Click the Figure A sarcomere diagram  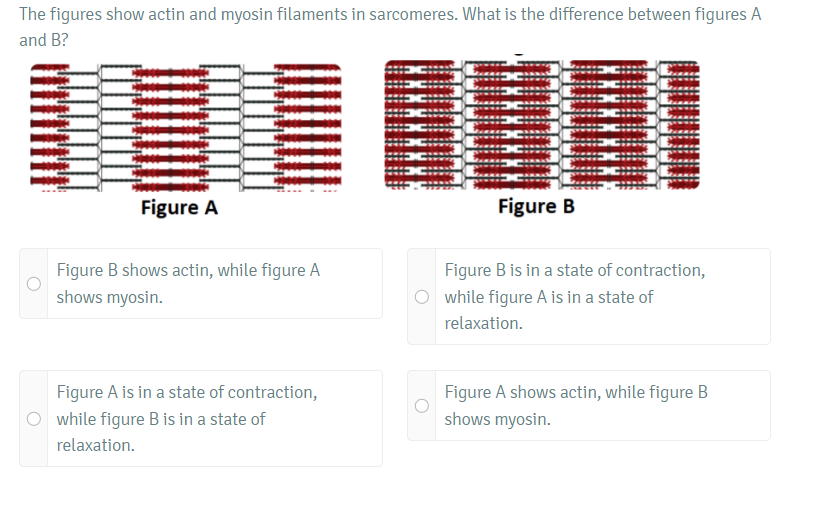coord(185,126)
